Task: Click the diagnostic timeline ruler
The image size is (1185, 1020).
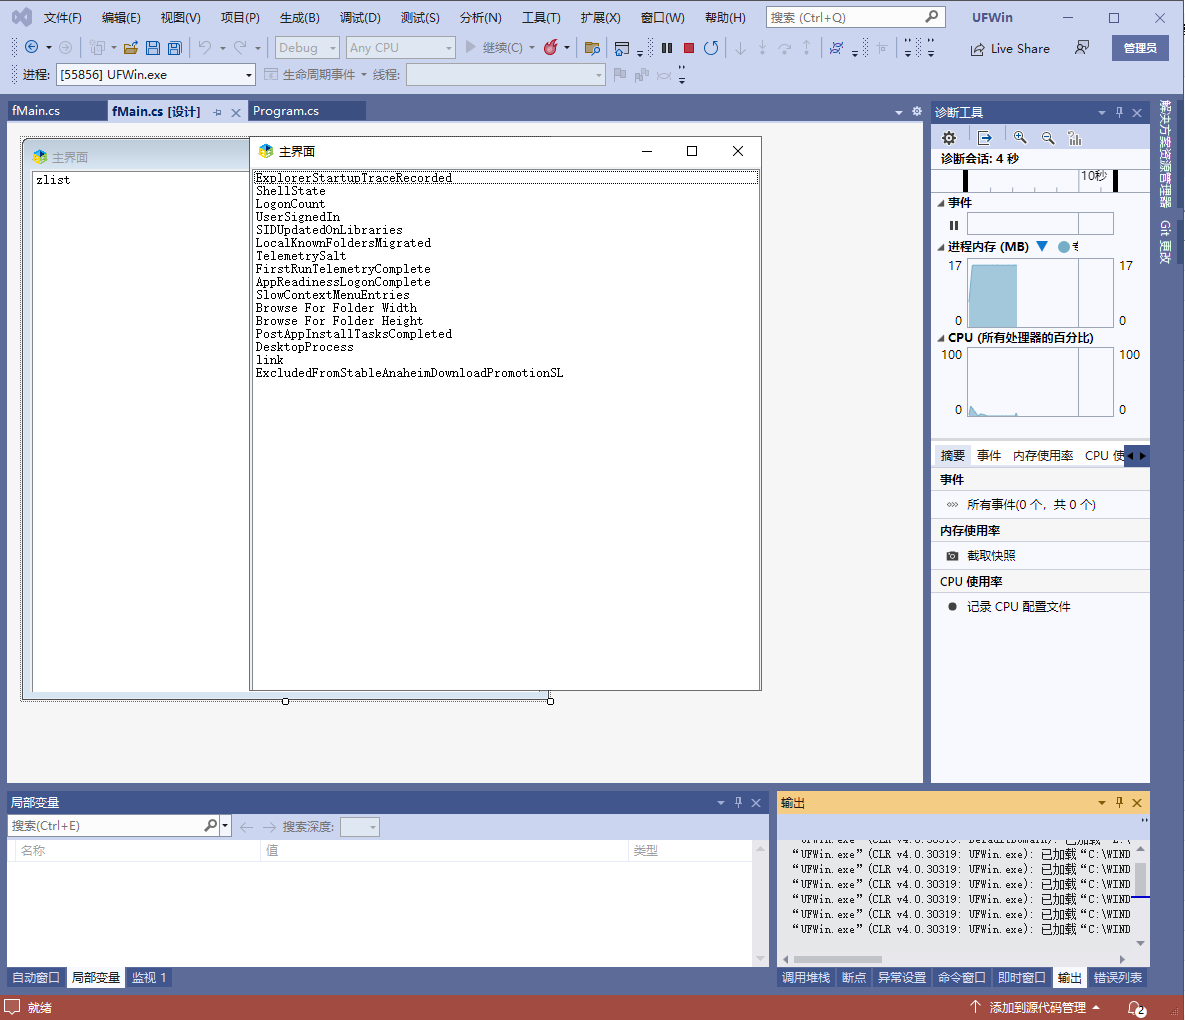Action: tap(1040, 181)
